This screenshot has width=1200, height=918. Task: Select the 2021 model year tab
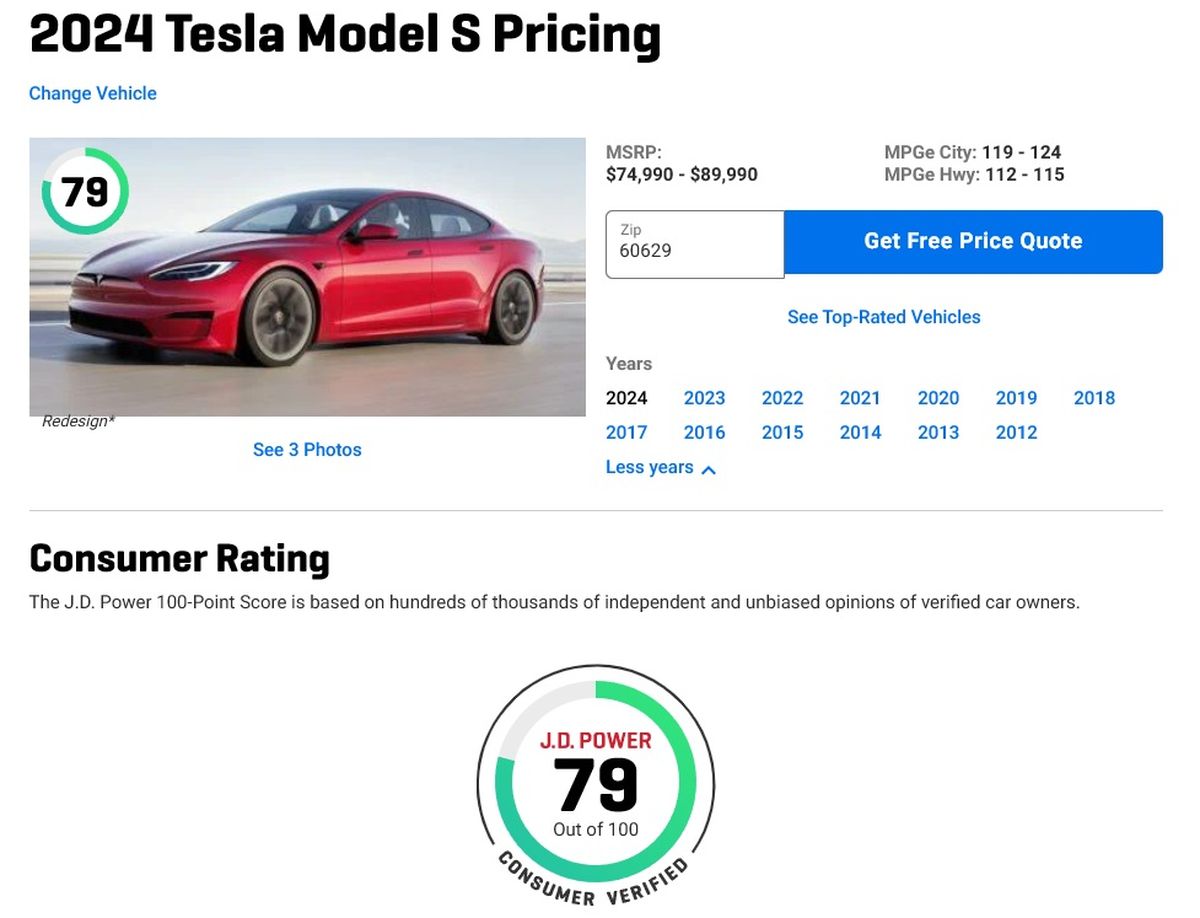click(x=861, y=398)
